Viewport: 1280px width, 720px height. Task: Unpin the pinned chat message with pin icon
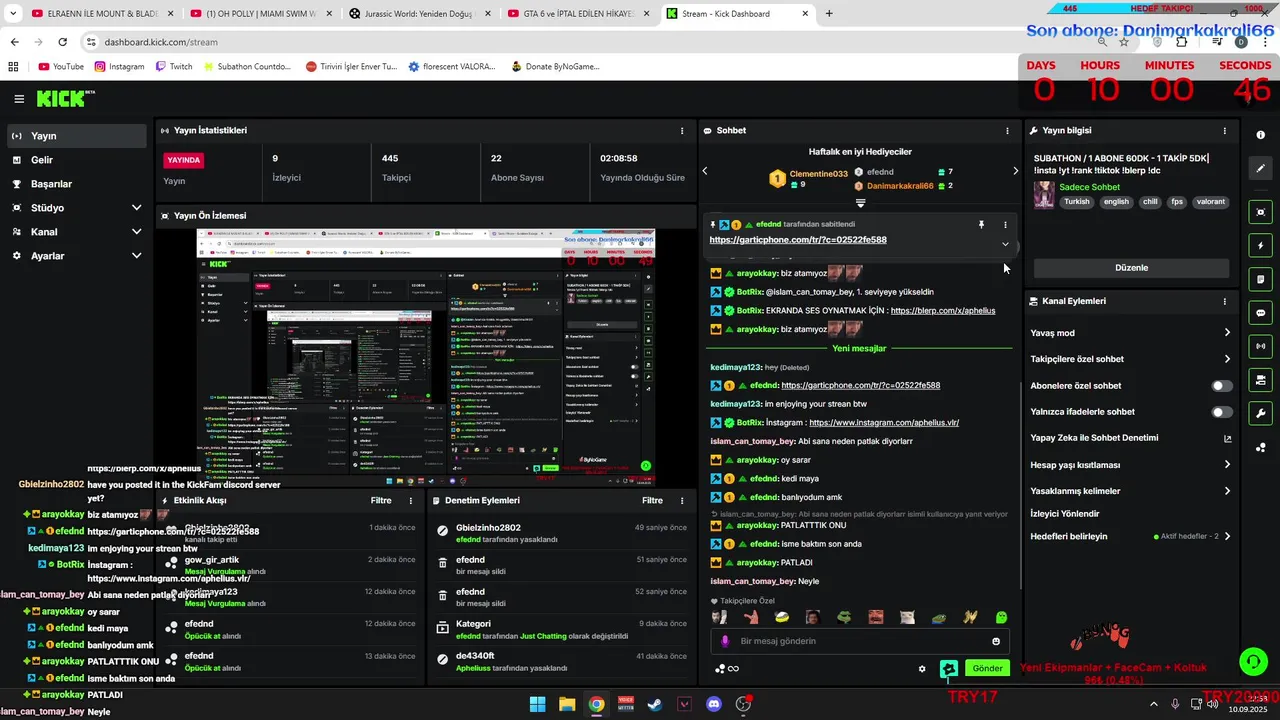[981, 225]
